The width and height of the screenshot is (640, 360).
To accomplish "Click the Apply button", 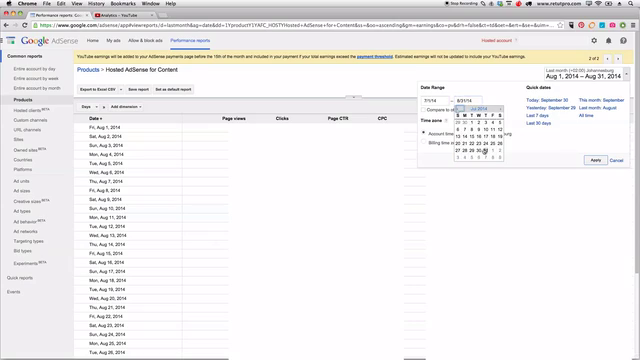I will click(x=596, y=160).
